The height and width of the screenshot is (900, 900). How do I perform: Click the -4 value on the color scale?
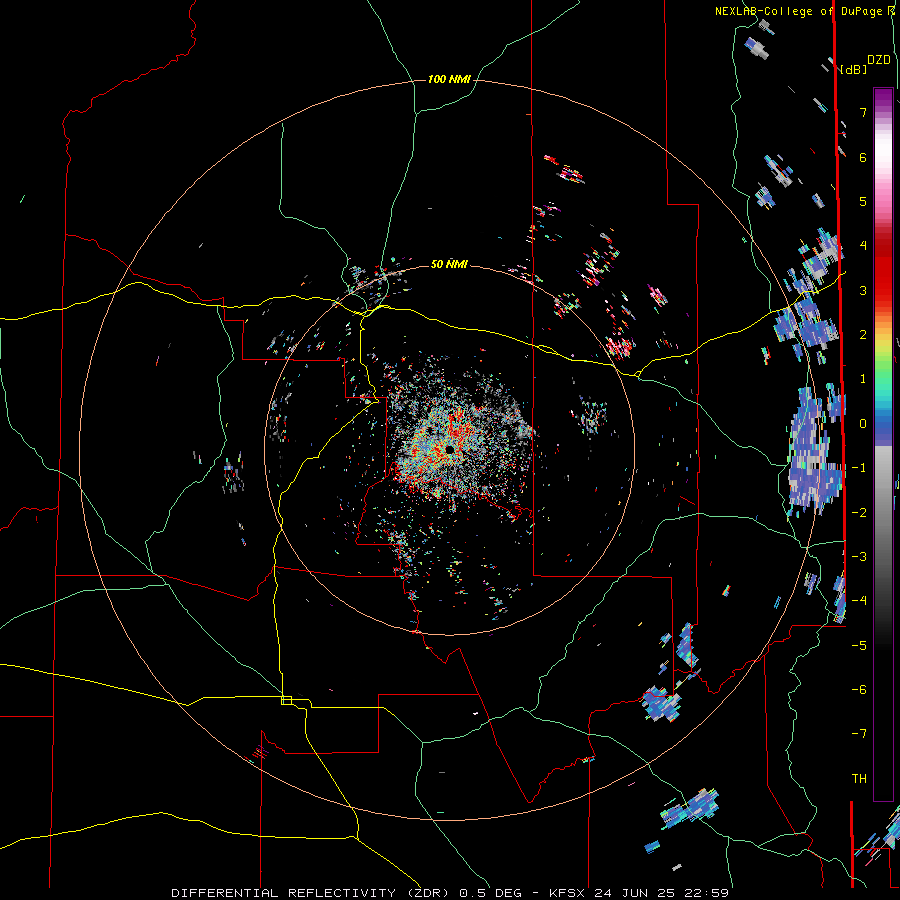(x=859, y=601)
